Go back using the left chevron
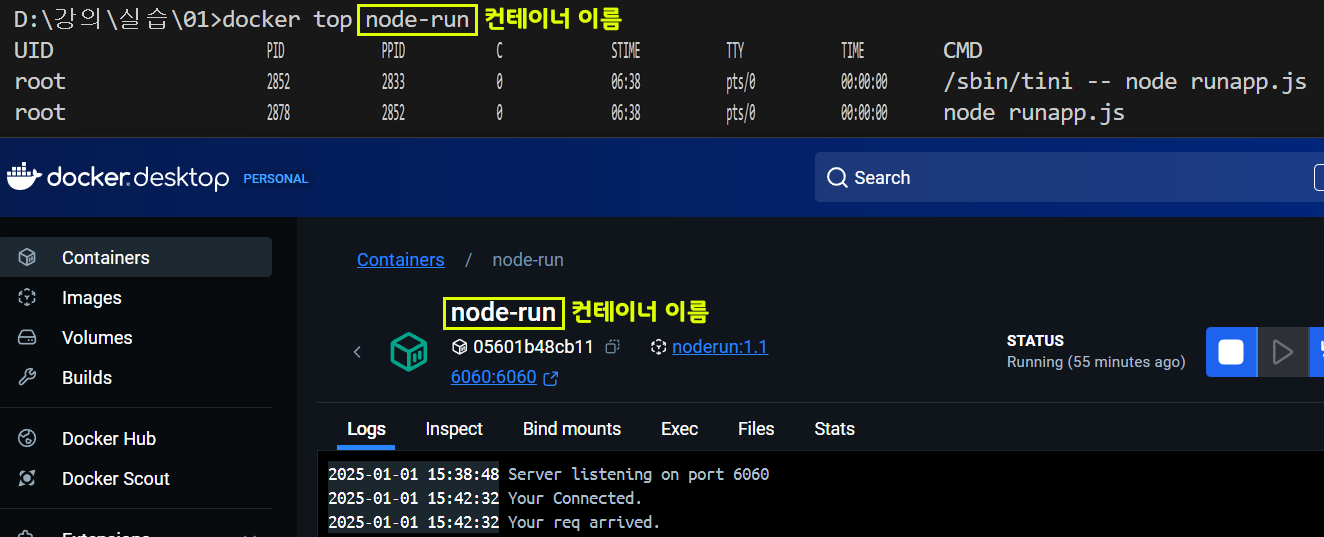 pos(357,351)
